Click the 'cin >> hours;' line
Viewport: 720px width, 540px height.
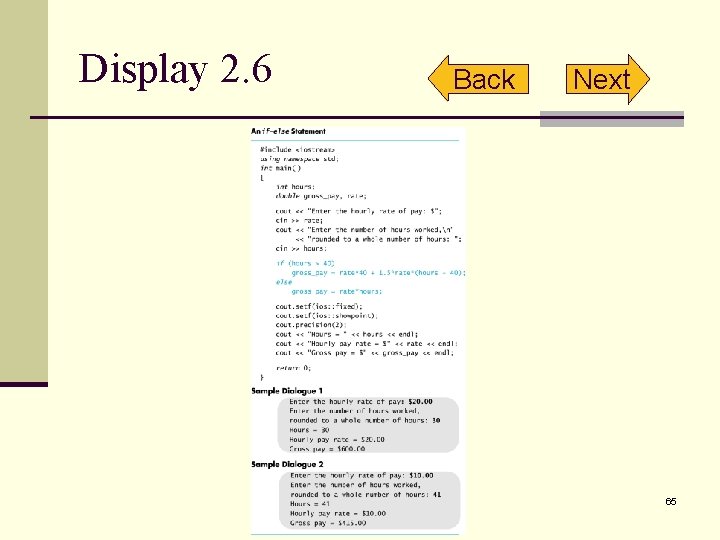(x=301, y=248)
